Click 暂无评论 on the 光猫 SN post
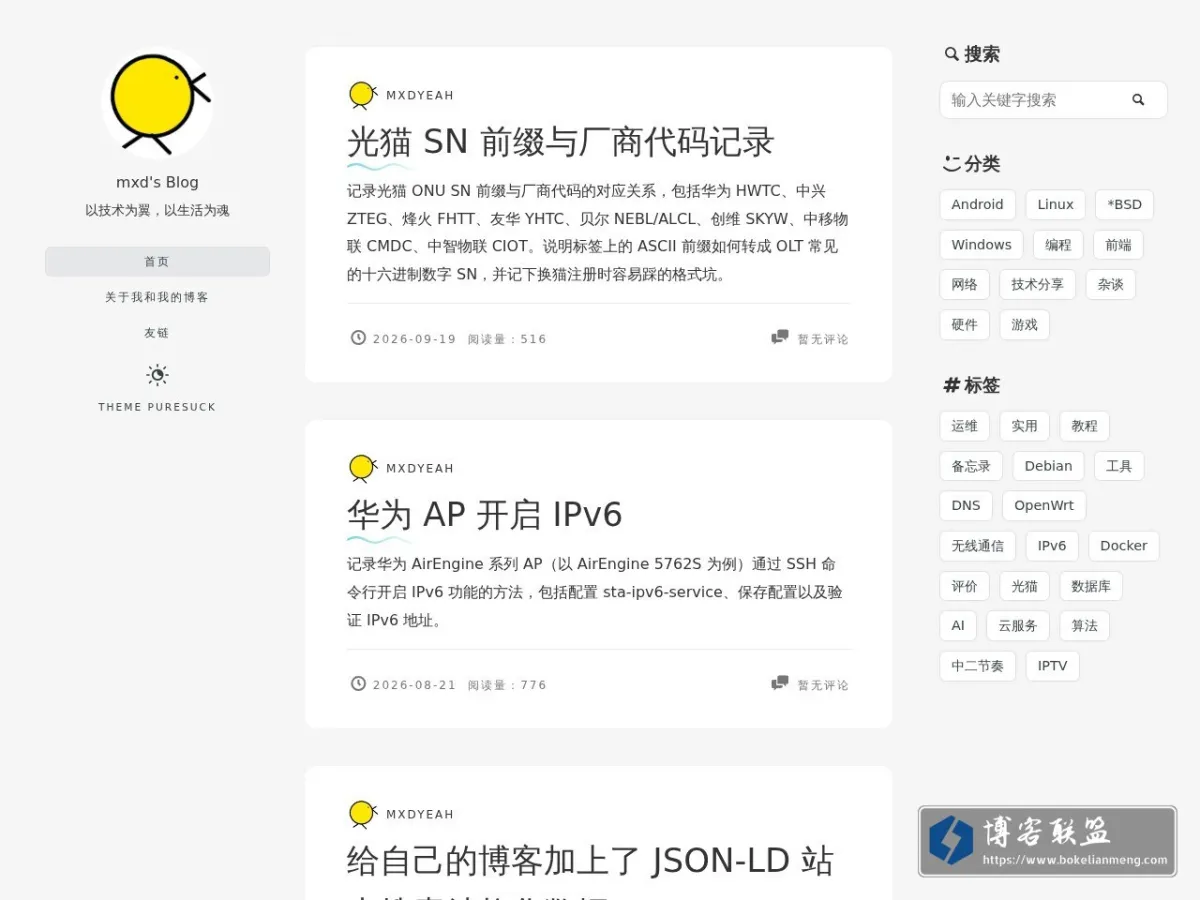Image resolution: width=1200 pixels, height=900 pixels. [823, 339]
